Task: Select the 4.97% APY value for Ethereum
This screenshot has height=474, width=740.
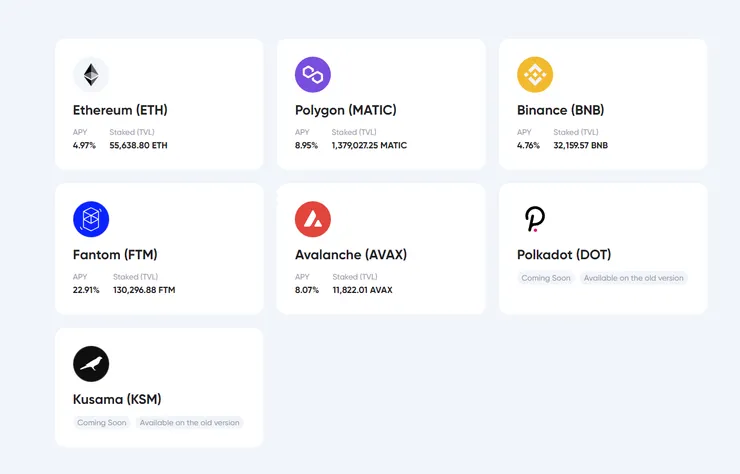Action: pyautogui.click(x=84, y=145)
